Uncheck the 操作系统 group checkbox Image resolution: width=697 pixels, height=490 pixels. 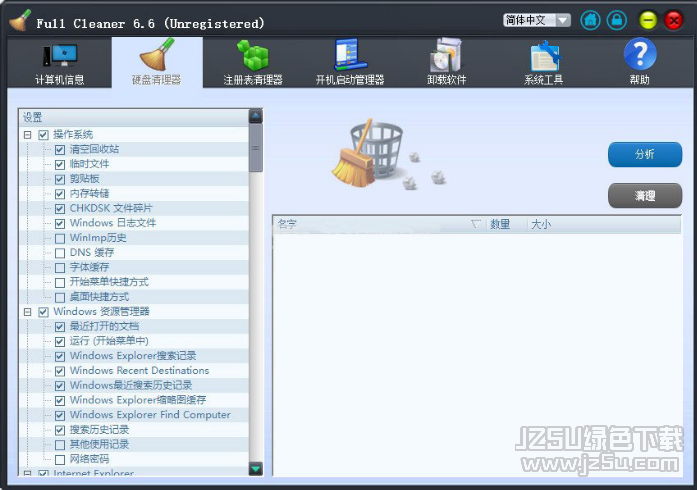tap(43, 135)
